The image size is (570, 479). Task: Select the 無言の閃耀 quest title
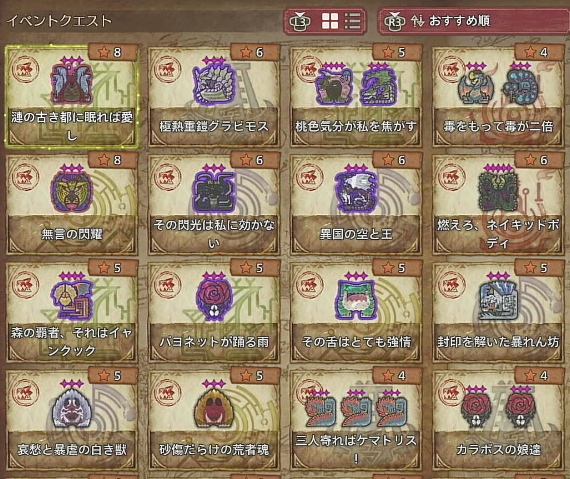click(x=72, y=234)
